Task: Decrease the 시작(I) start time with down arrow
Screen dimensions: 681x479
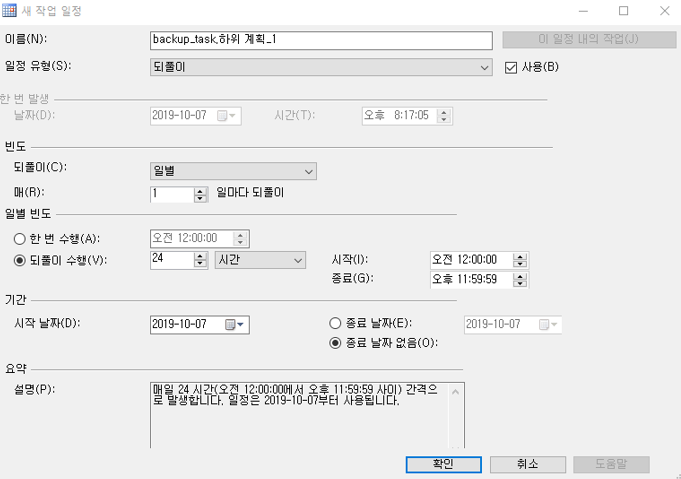Action: [519, 264]
